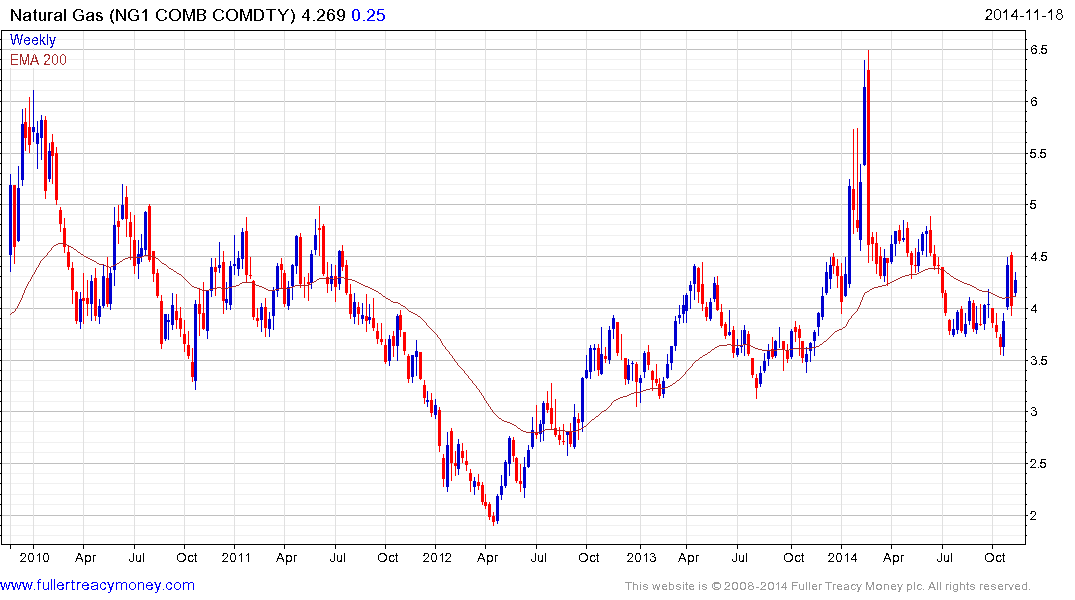Viewport: 1075px width, 600px height.
Task: Click the 5.5 price level on the y-axis
Action: point(1038,154)
